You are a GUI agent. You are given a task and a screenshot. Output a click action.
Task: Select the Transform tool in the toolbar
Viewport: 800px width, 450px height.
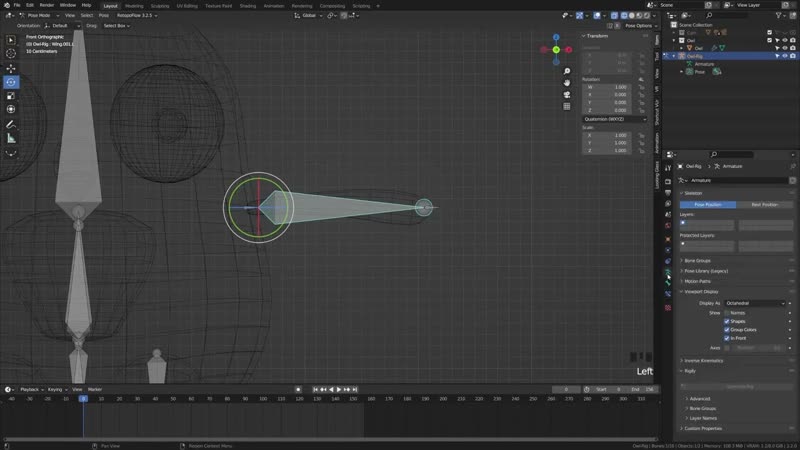11,109
